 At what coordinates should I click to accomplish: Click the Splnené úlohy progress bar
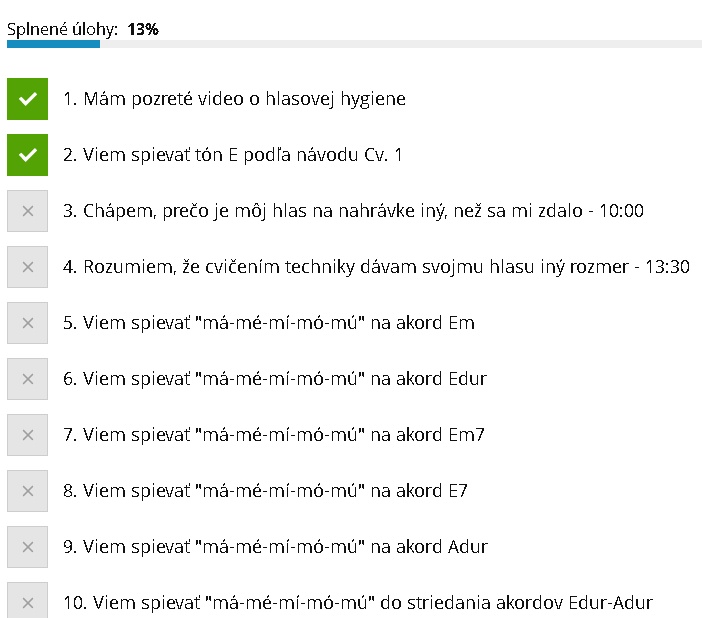(354, 44)
